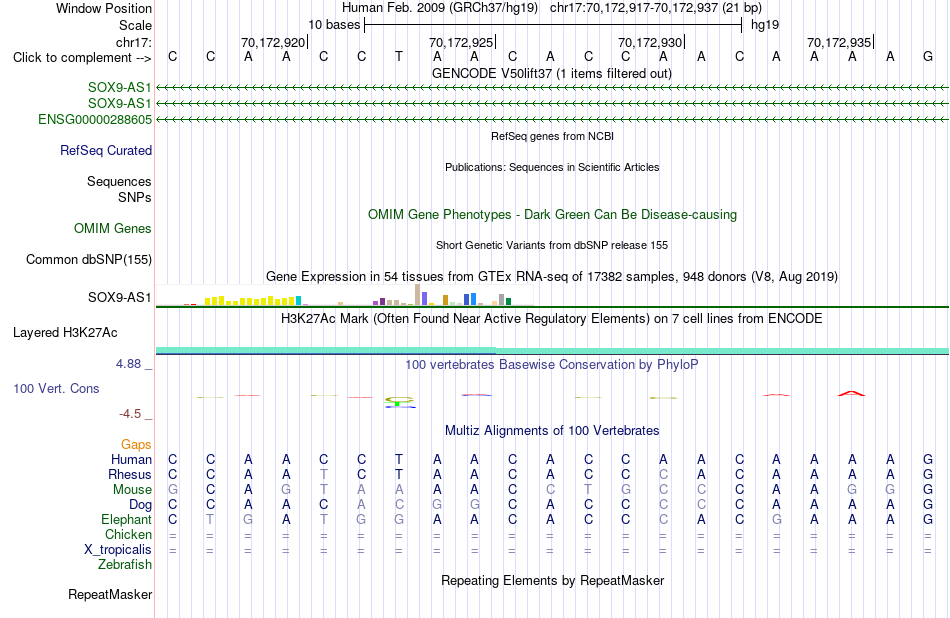Open the Common dbSNP(155) track label
Screen dimensions: 950x618
tap(88, 259)
